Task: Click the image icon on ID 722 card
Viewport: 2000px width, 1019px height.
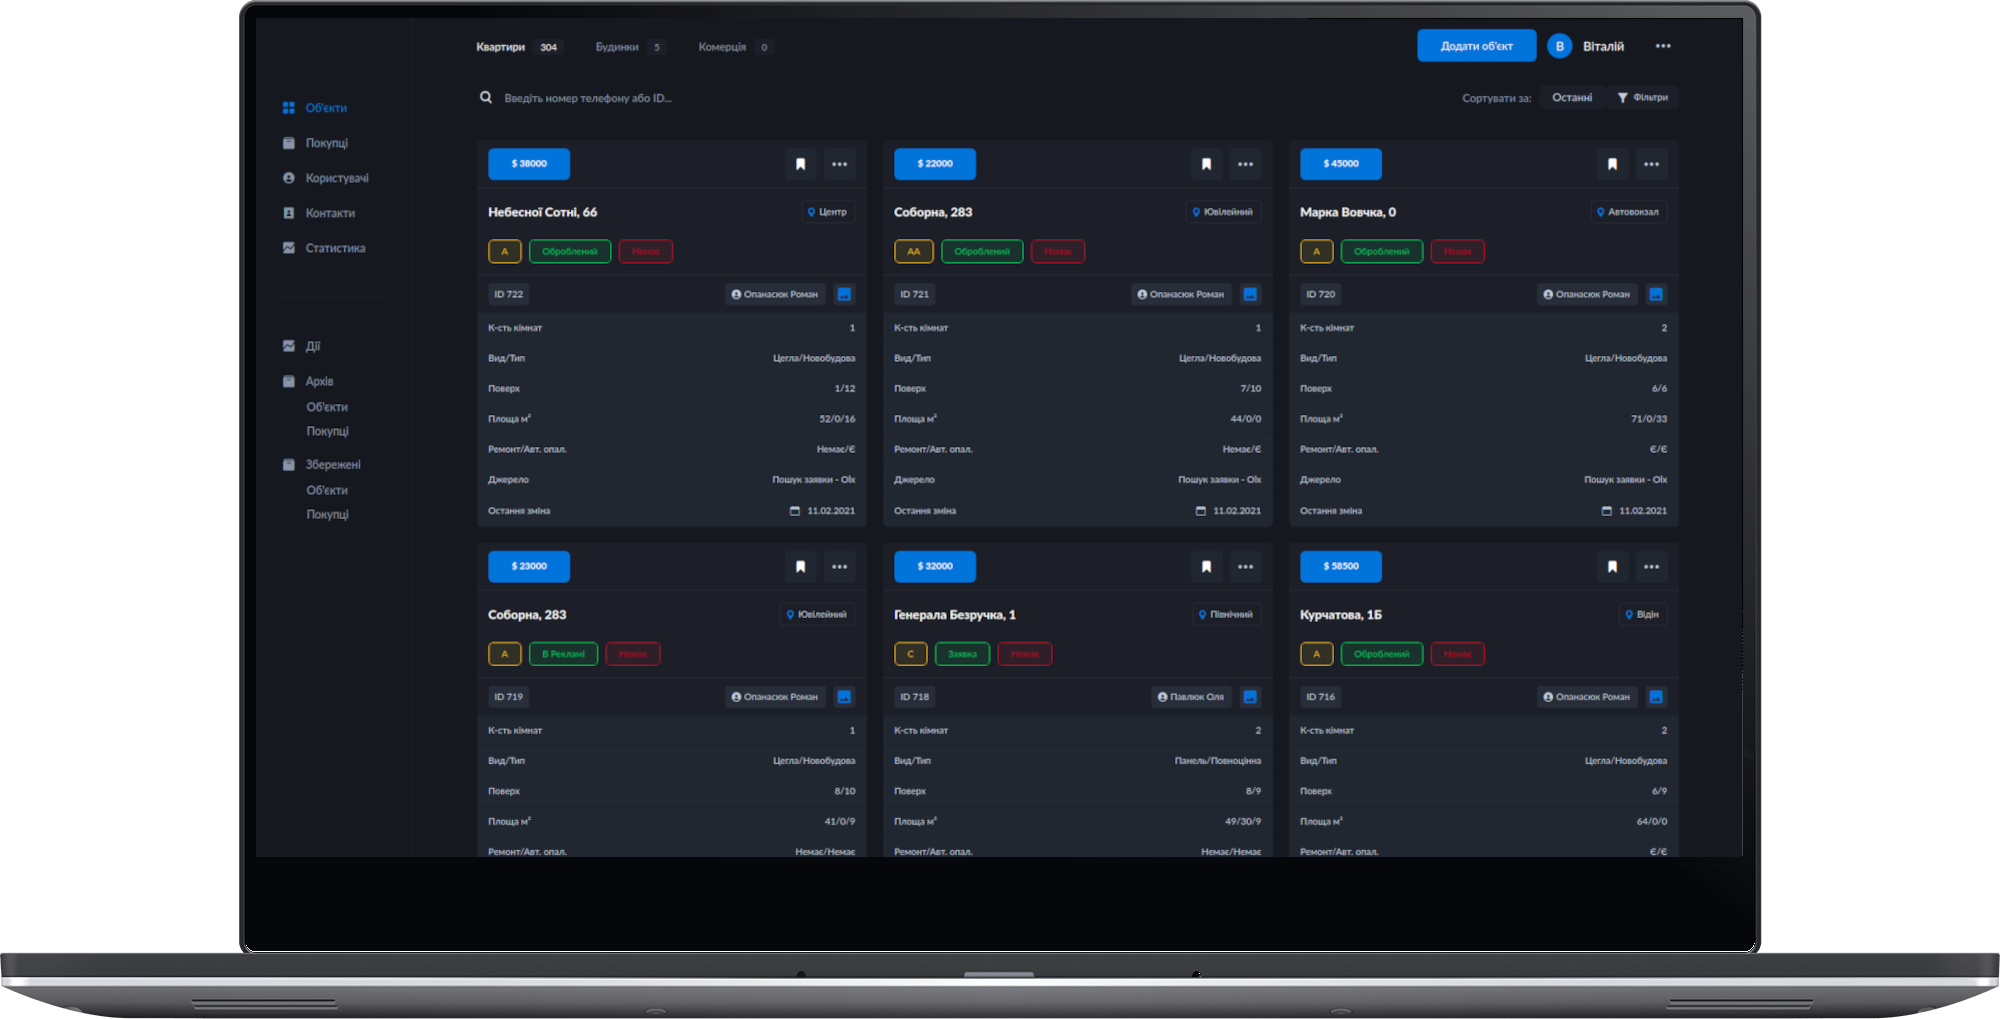Action: 844,294
